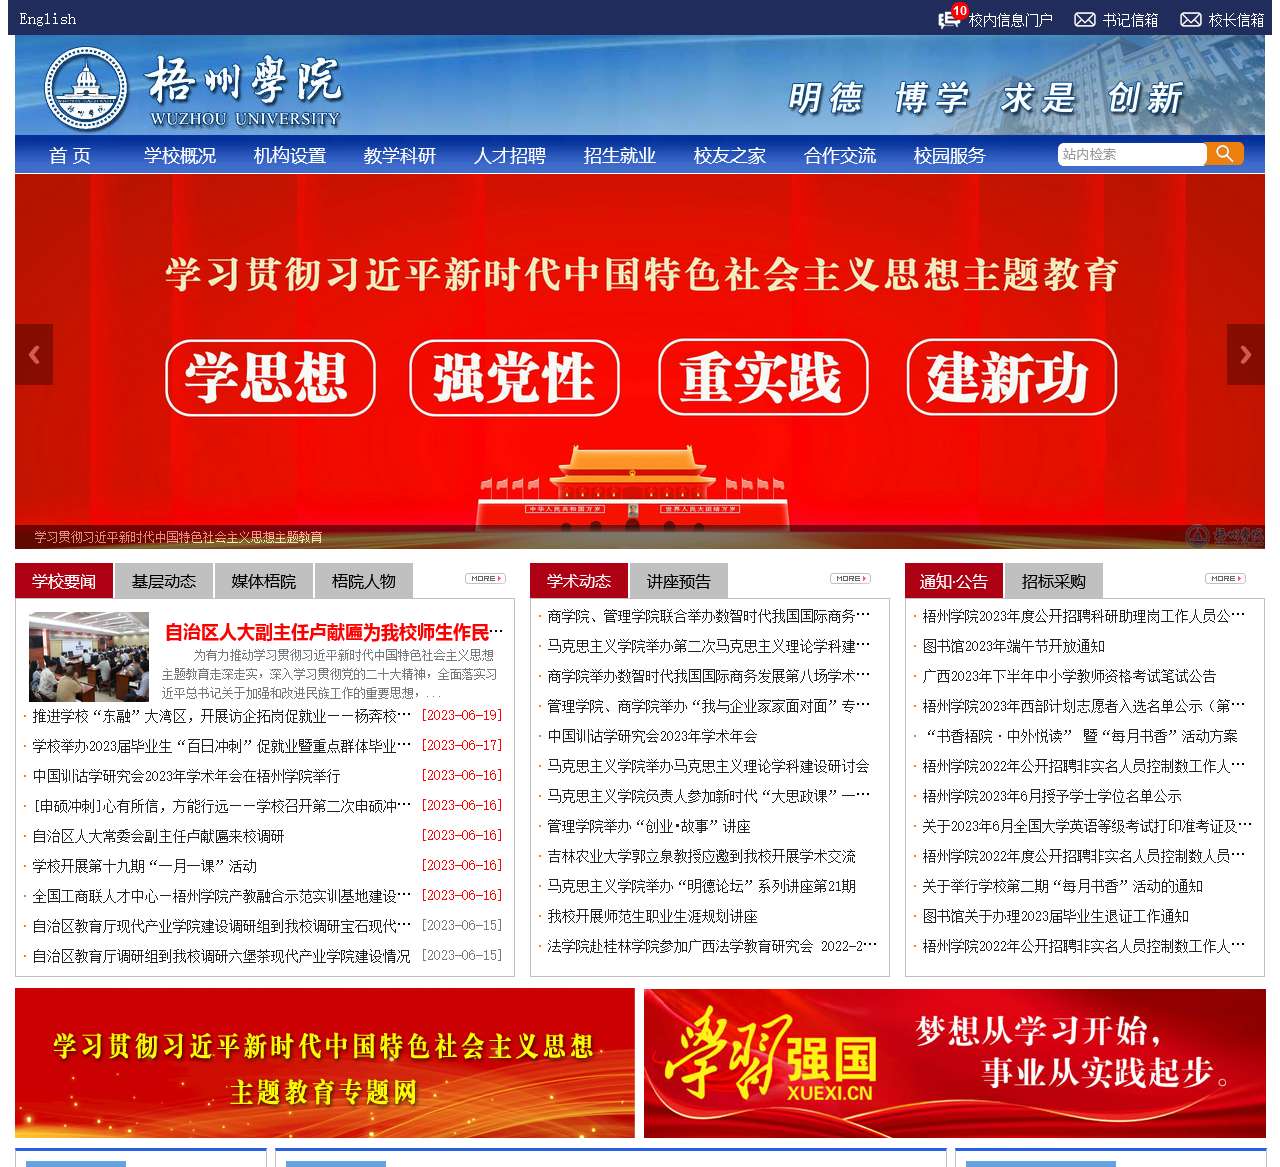
Task: Open notice 图书馆关于办理2023届毕业生退证工作通知
Action: (x=1055, y=916)
